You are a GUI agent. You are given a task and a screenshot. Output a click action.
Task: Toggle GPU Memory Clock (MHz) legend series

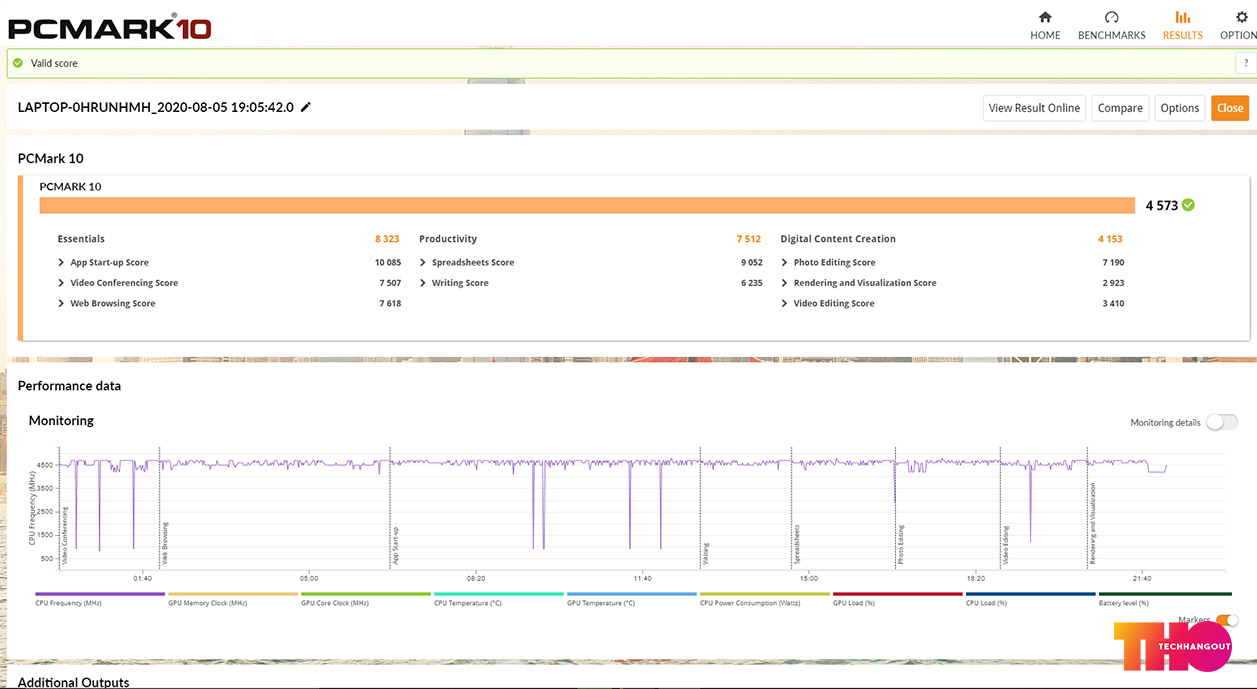pyautogui.click(x=232, y=598)
